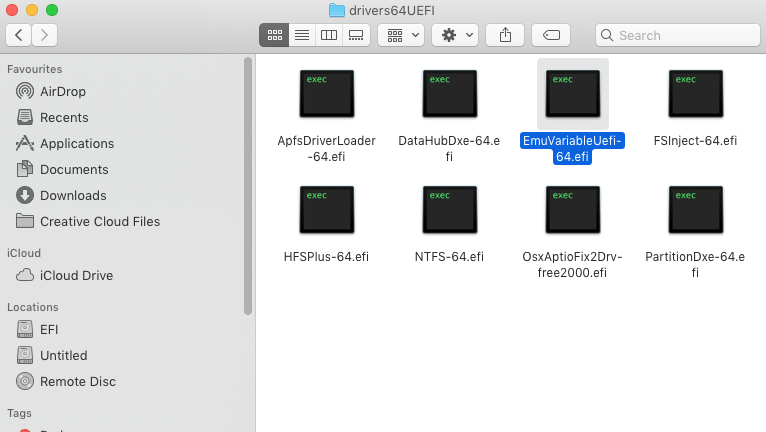The image size is (766, 432).
Task: Select the ApfsDriverLoader-64.efi exec icon
Action: [327, 93]
